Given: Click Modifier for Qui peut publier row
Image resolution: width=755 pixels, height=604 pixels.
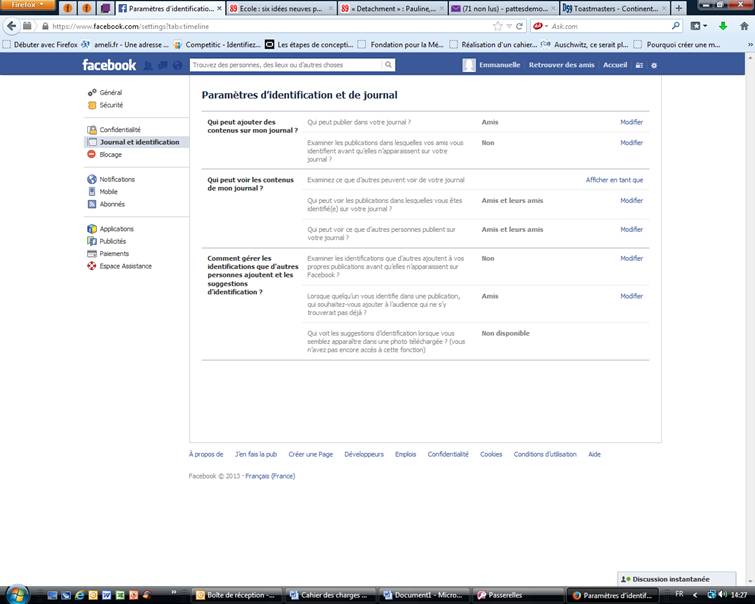Looking at the screenshot, I should [x=631, y=122].
